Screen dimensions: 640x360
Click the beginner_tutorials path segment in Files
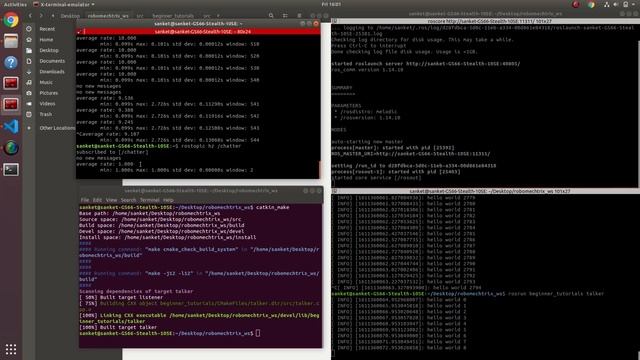coord(173,16)
